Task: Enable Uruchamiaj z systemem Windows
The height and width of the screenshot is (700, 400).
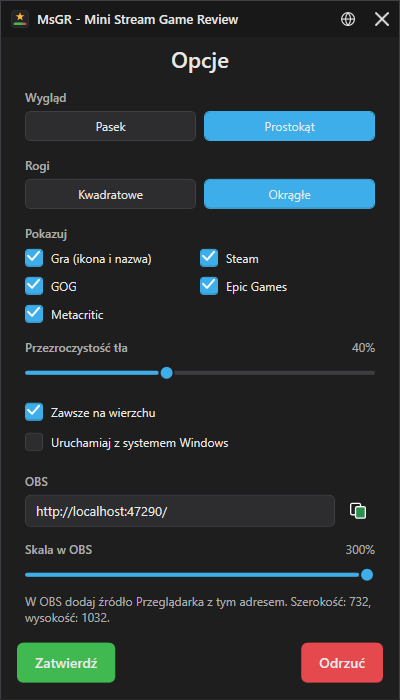Action: 34,442
